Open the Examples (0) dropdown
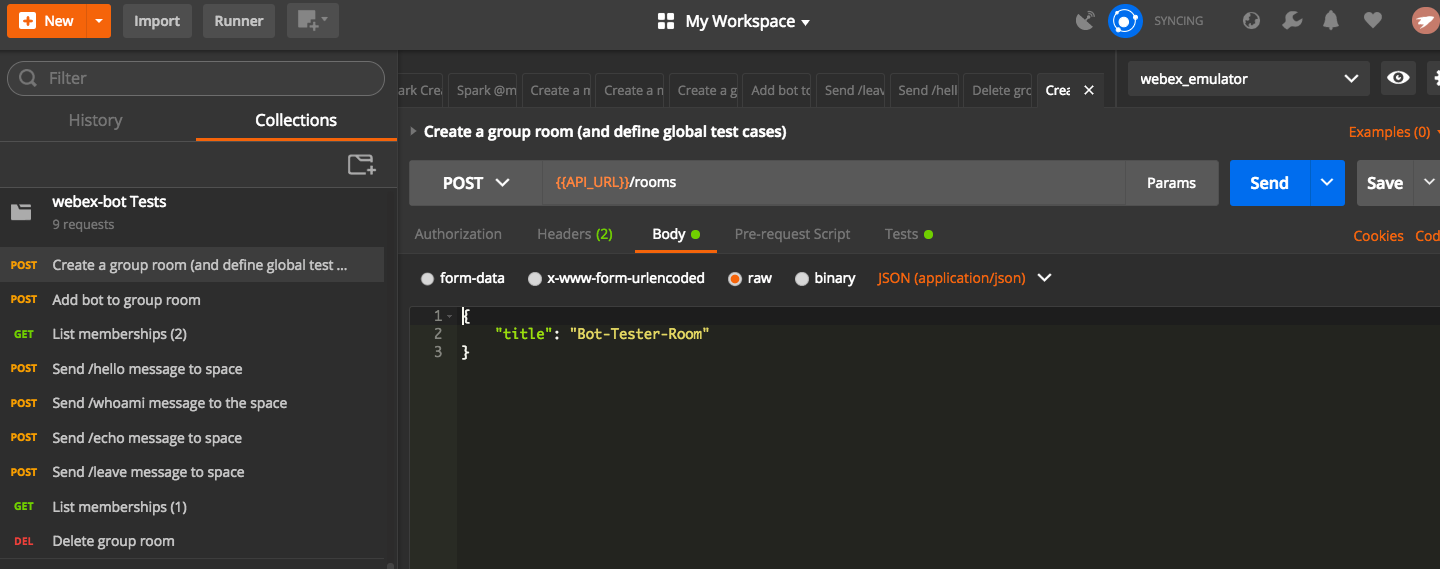1440x569 pixels. pyautogui.click(x=1394, y=132)
